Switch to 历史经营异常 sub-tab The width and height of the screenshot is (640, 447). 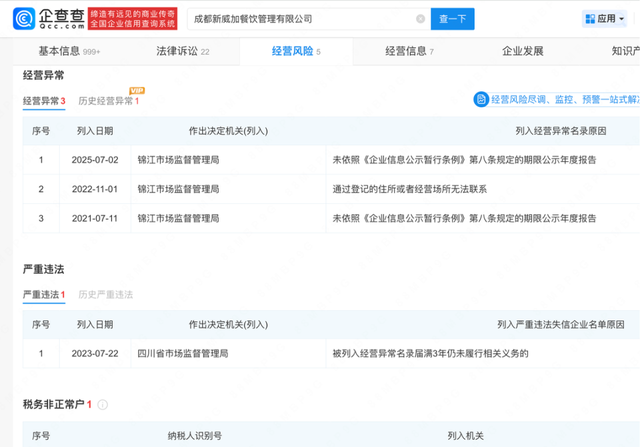click(x=106, y=101)
